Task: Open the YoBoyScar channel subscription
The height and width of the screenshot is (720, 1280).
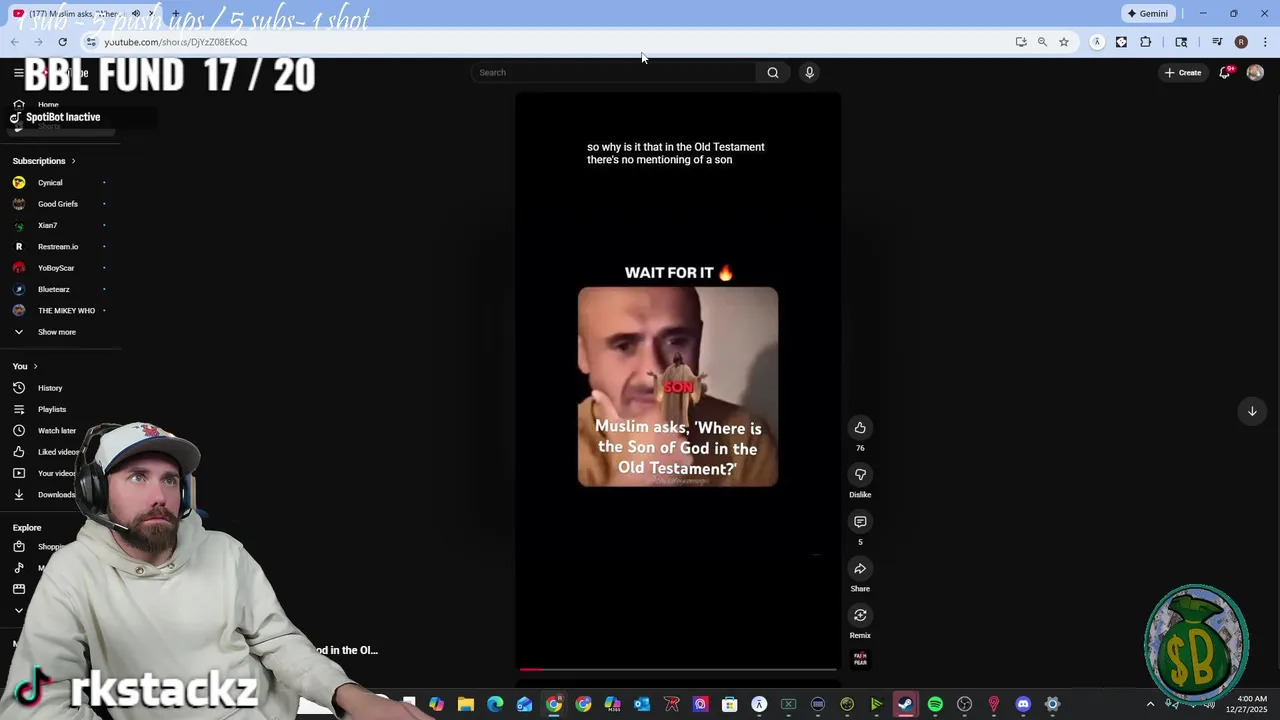Action: (x=60, y=268)
